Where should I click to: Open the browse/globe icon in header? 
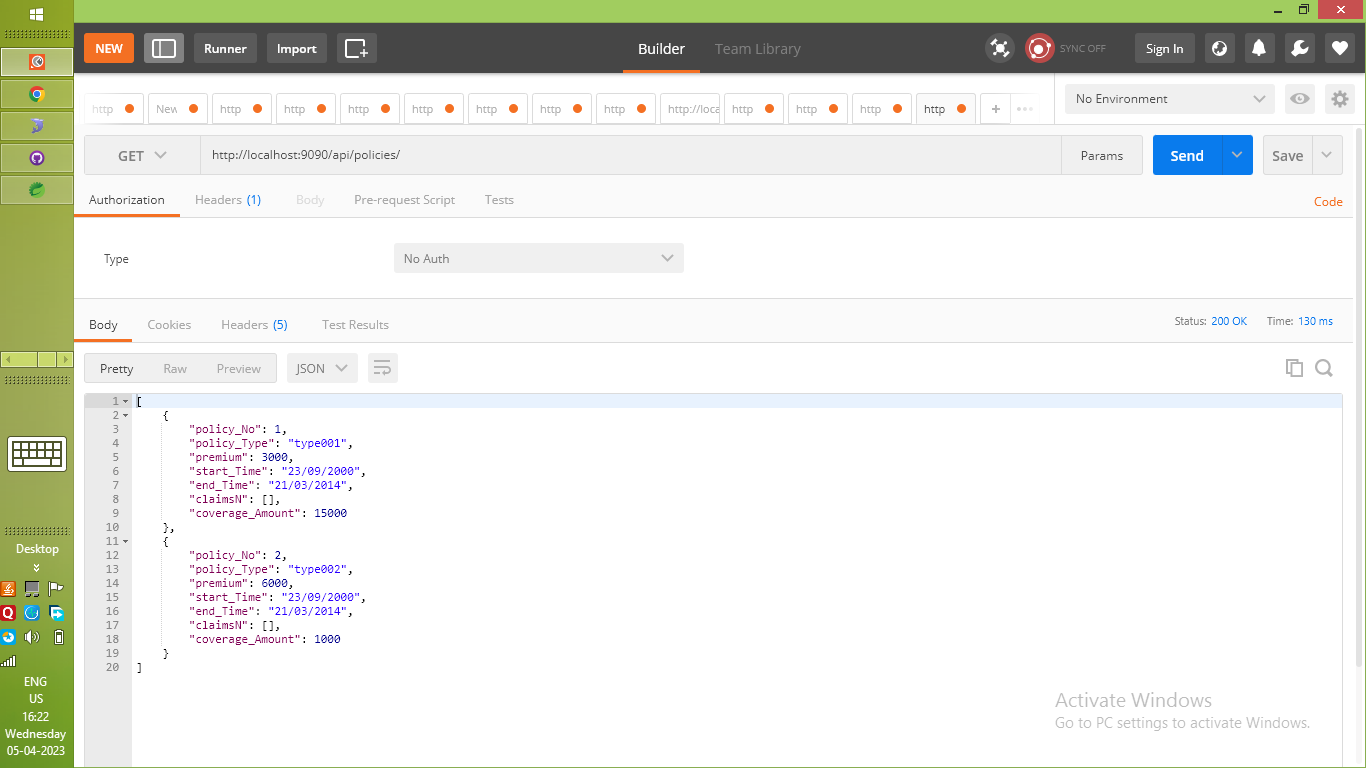click(x=1219, y=48)
